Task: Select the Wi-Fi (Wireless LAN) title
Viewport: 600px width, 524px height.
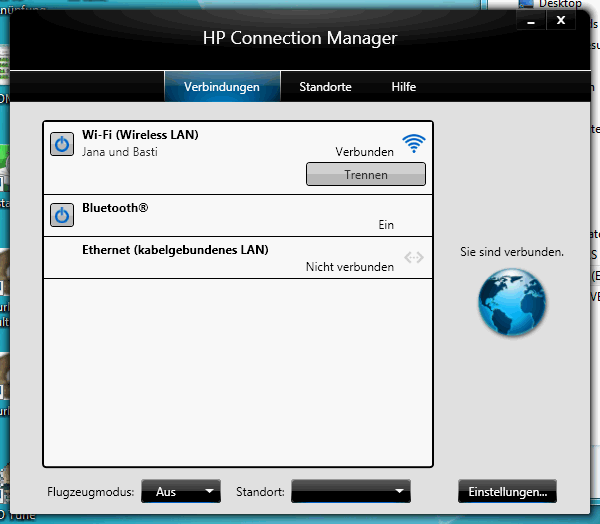Action: tap(140, 135)
